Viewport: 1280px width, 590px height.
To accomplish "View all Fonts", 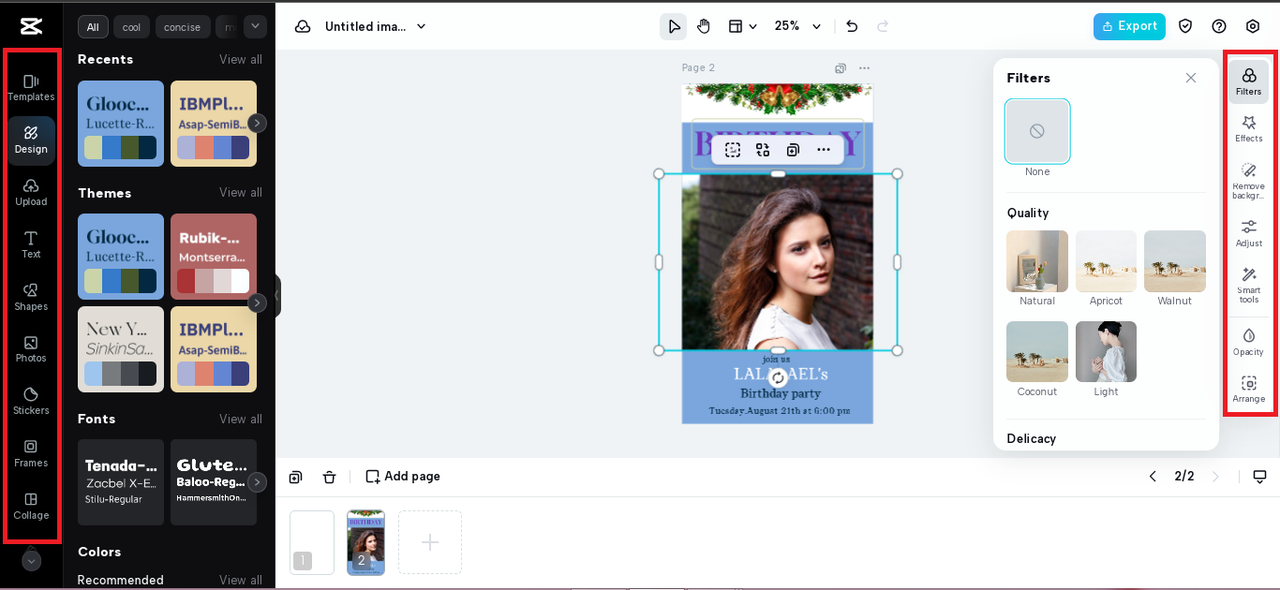I will point(241,419).
